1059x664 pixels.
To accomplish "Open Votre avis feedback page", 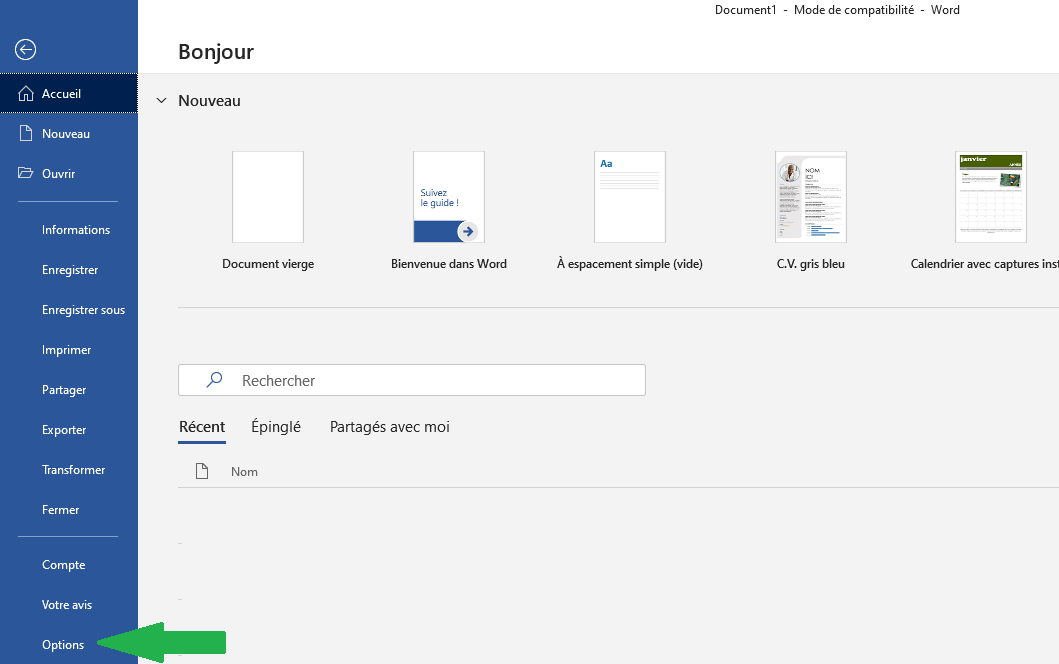I will pyautogui.click(x=69, y=604).
